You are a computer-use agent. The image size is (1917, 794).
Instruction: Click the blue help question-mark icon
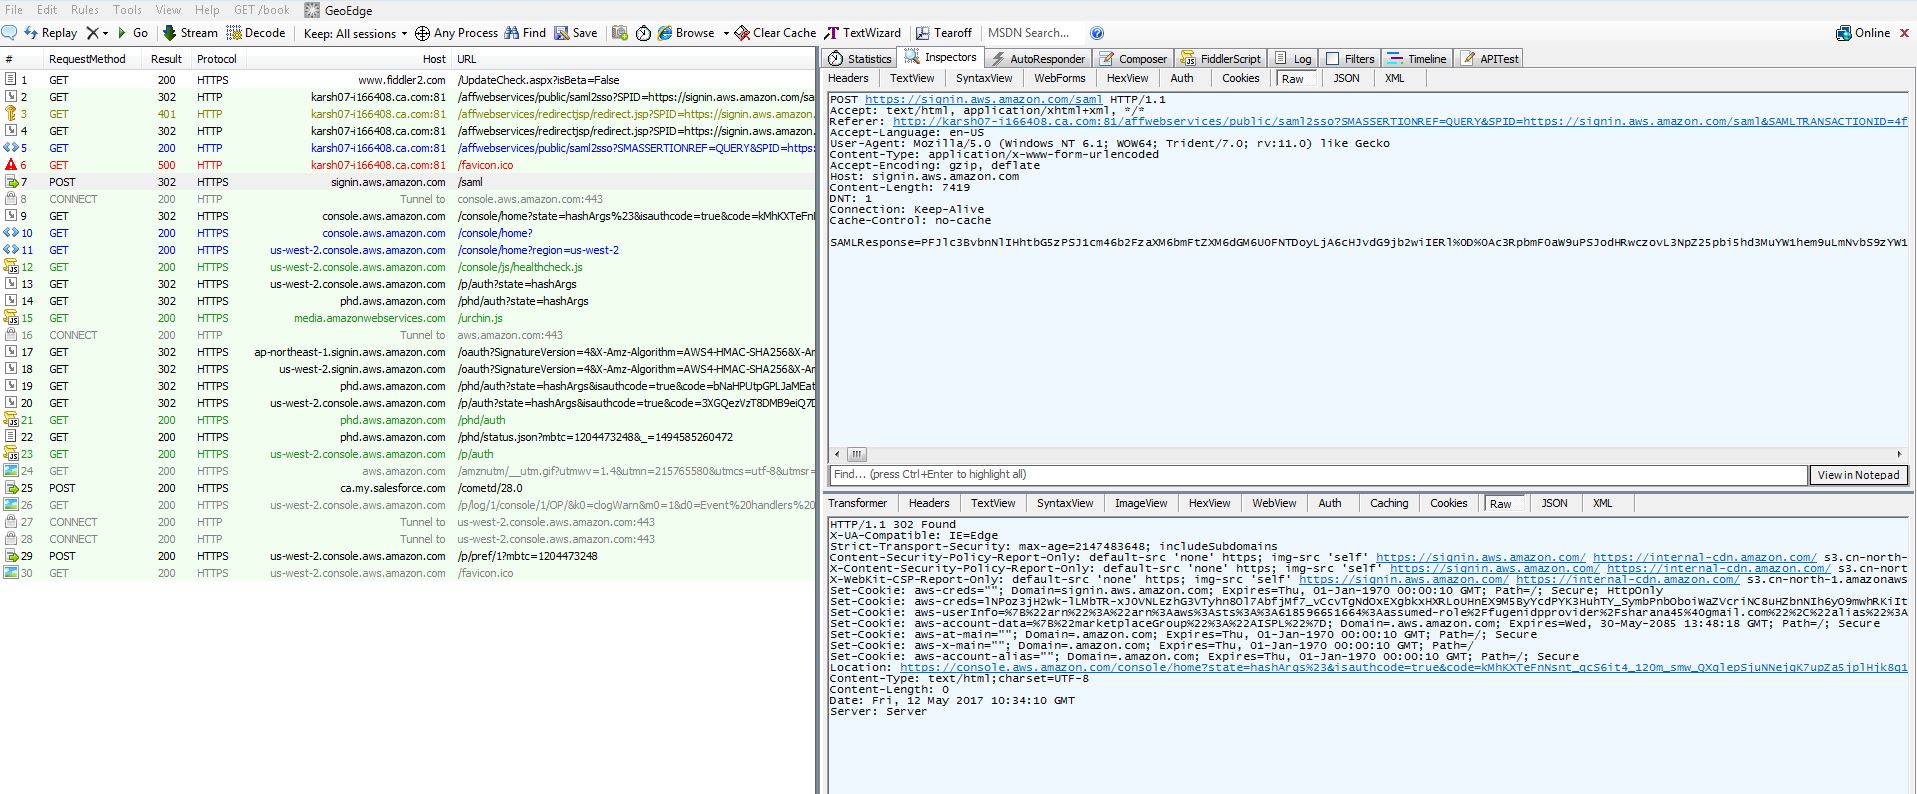[1097, 33]
